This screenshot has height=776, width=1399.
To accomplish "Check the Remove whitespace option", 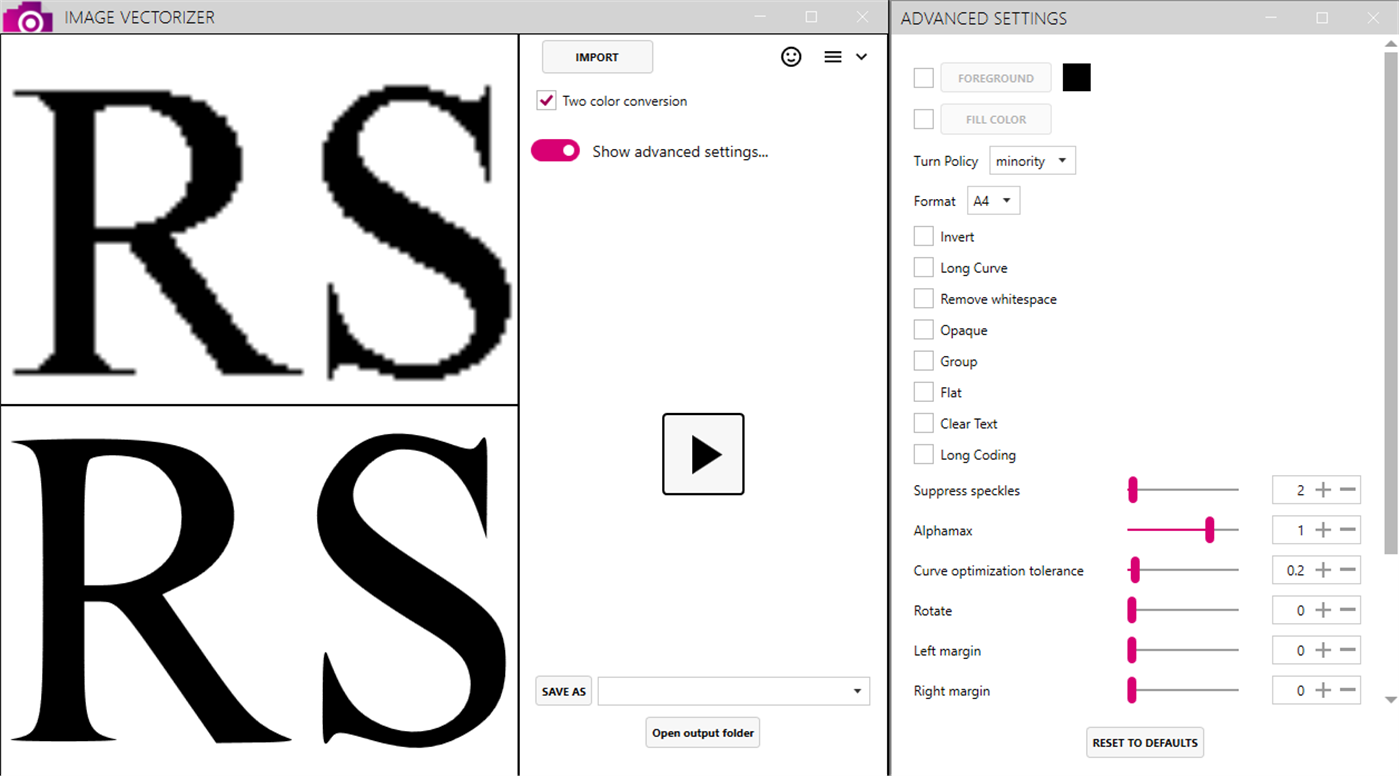I will click(923, 298).
